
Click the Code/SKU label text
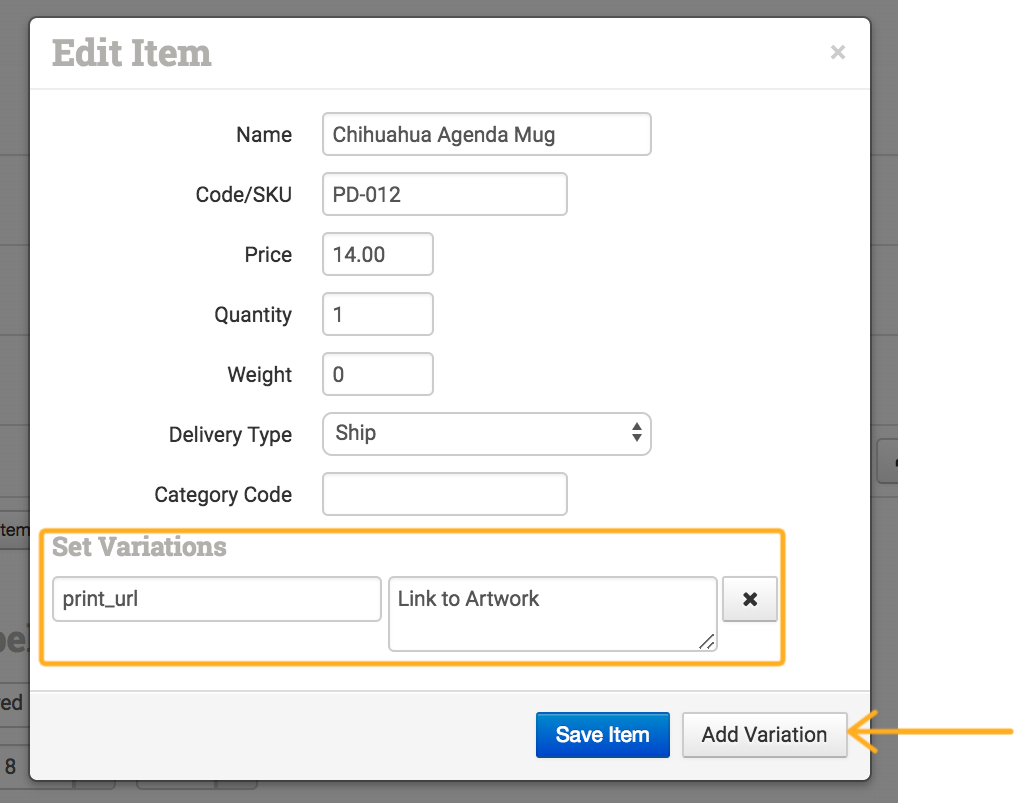click(243, 195)
